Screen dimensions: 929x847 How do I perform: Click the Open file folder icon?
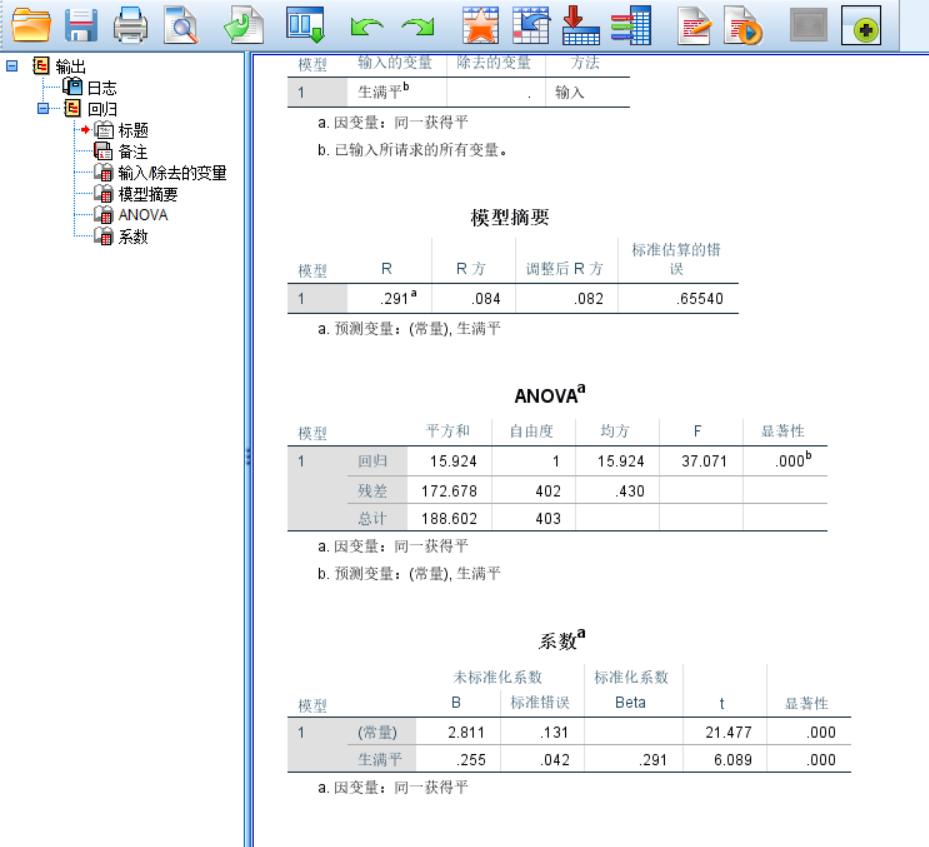pyautogui.click(x=31, y=25)
